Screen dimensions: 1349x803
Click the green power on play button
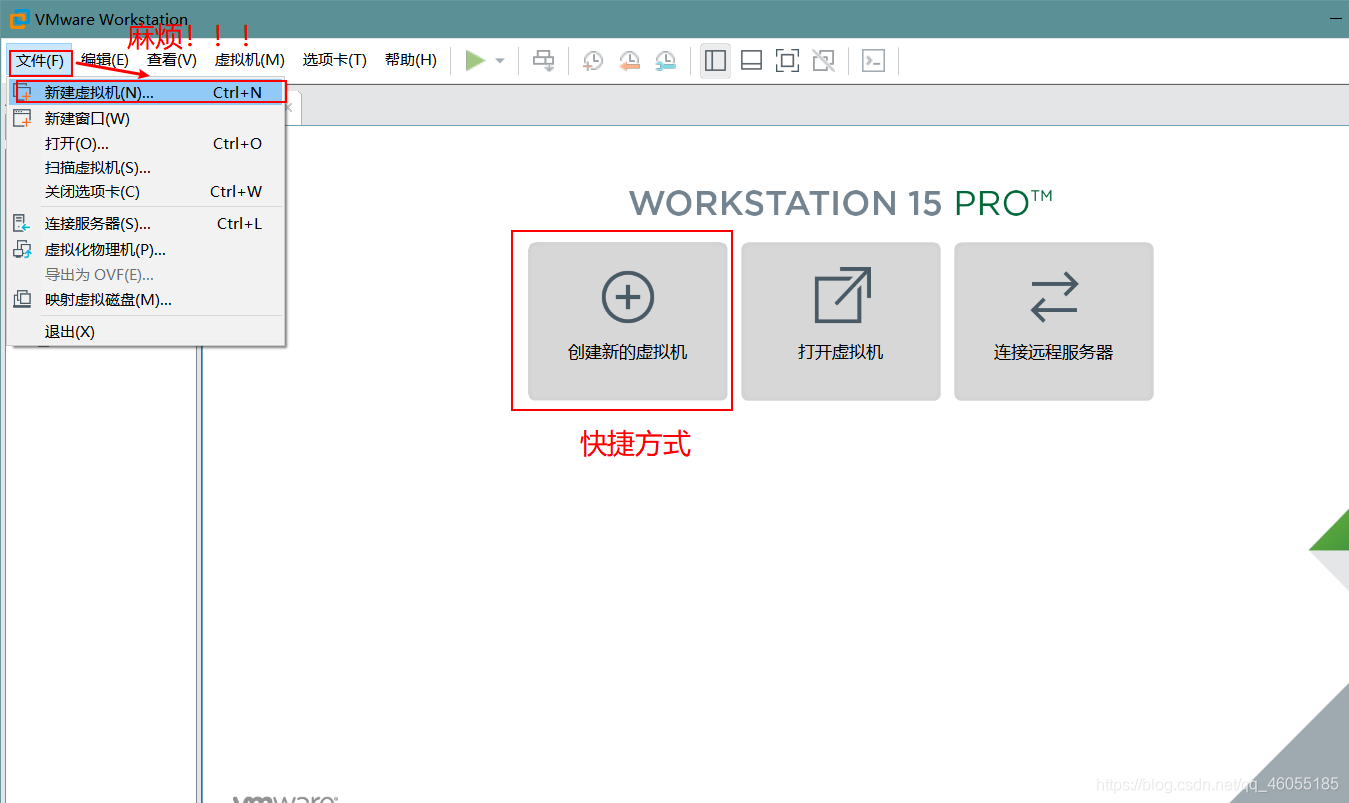pos(475,61)
